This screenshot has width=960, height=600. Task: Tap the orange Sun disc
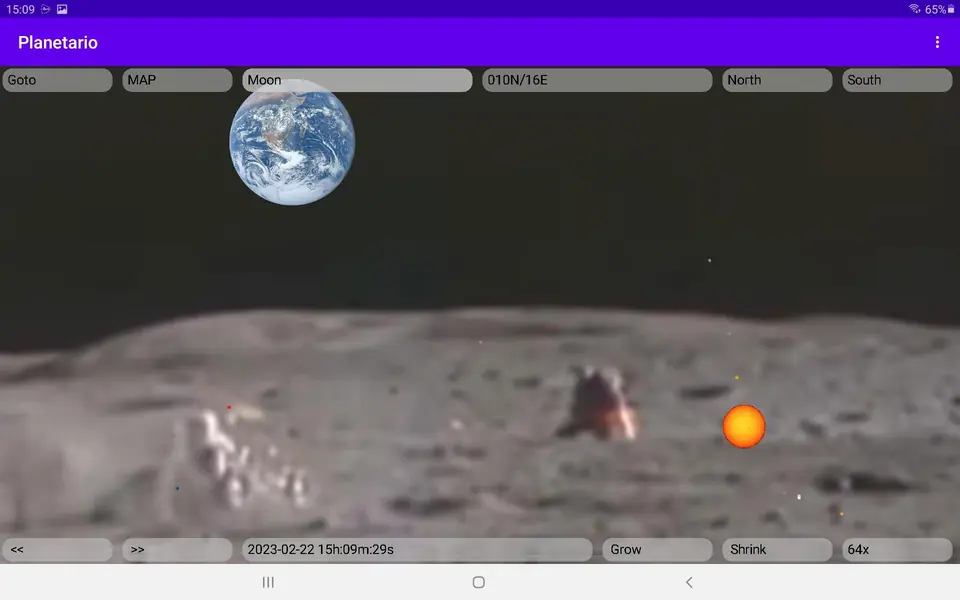click(x=744, y=427)
